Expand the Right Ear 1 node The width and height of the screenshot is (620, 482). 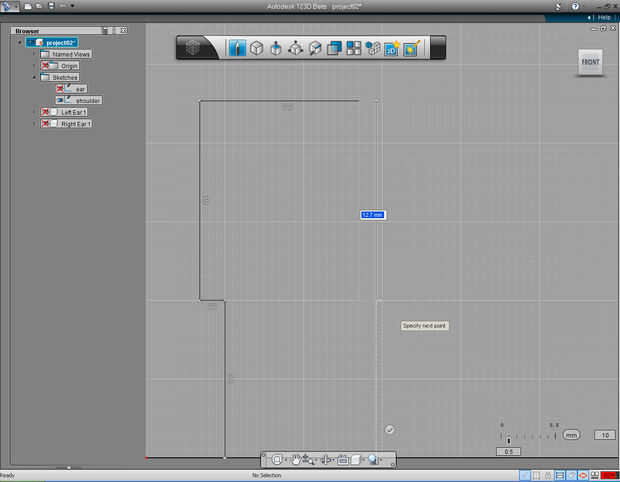(34, 124)
